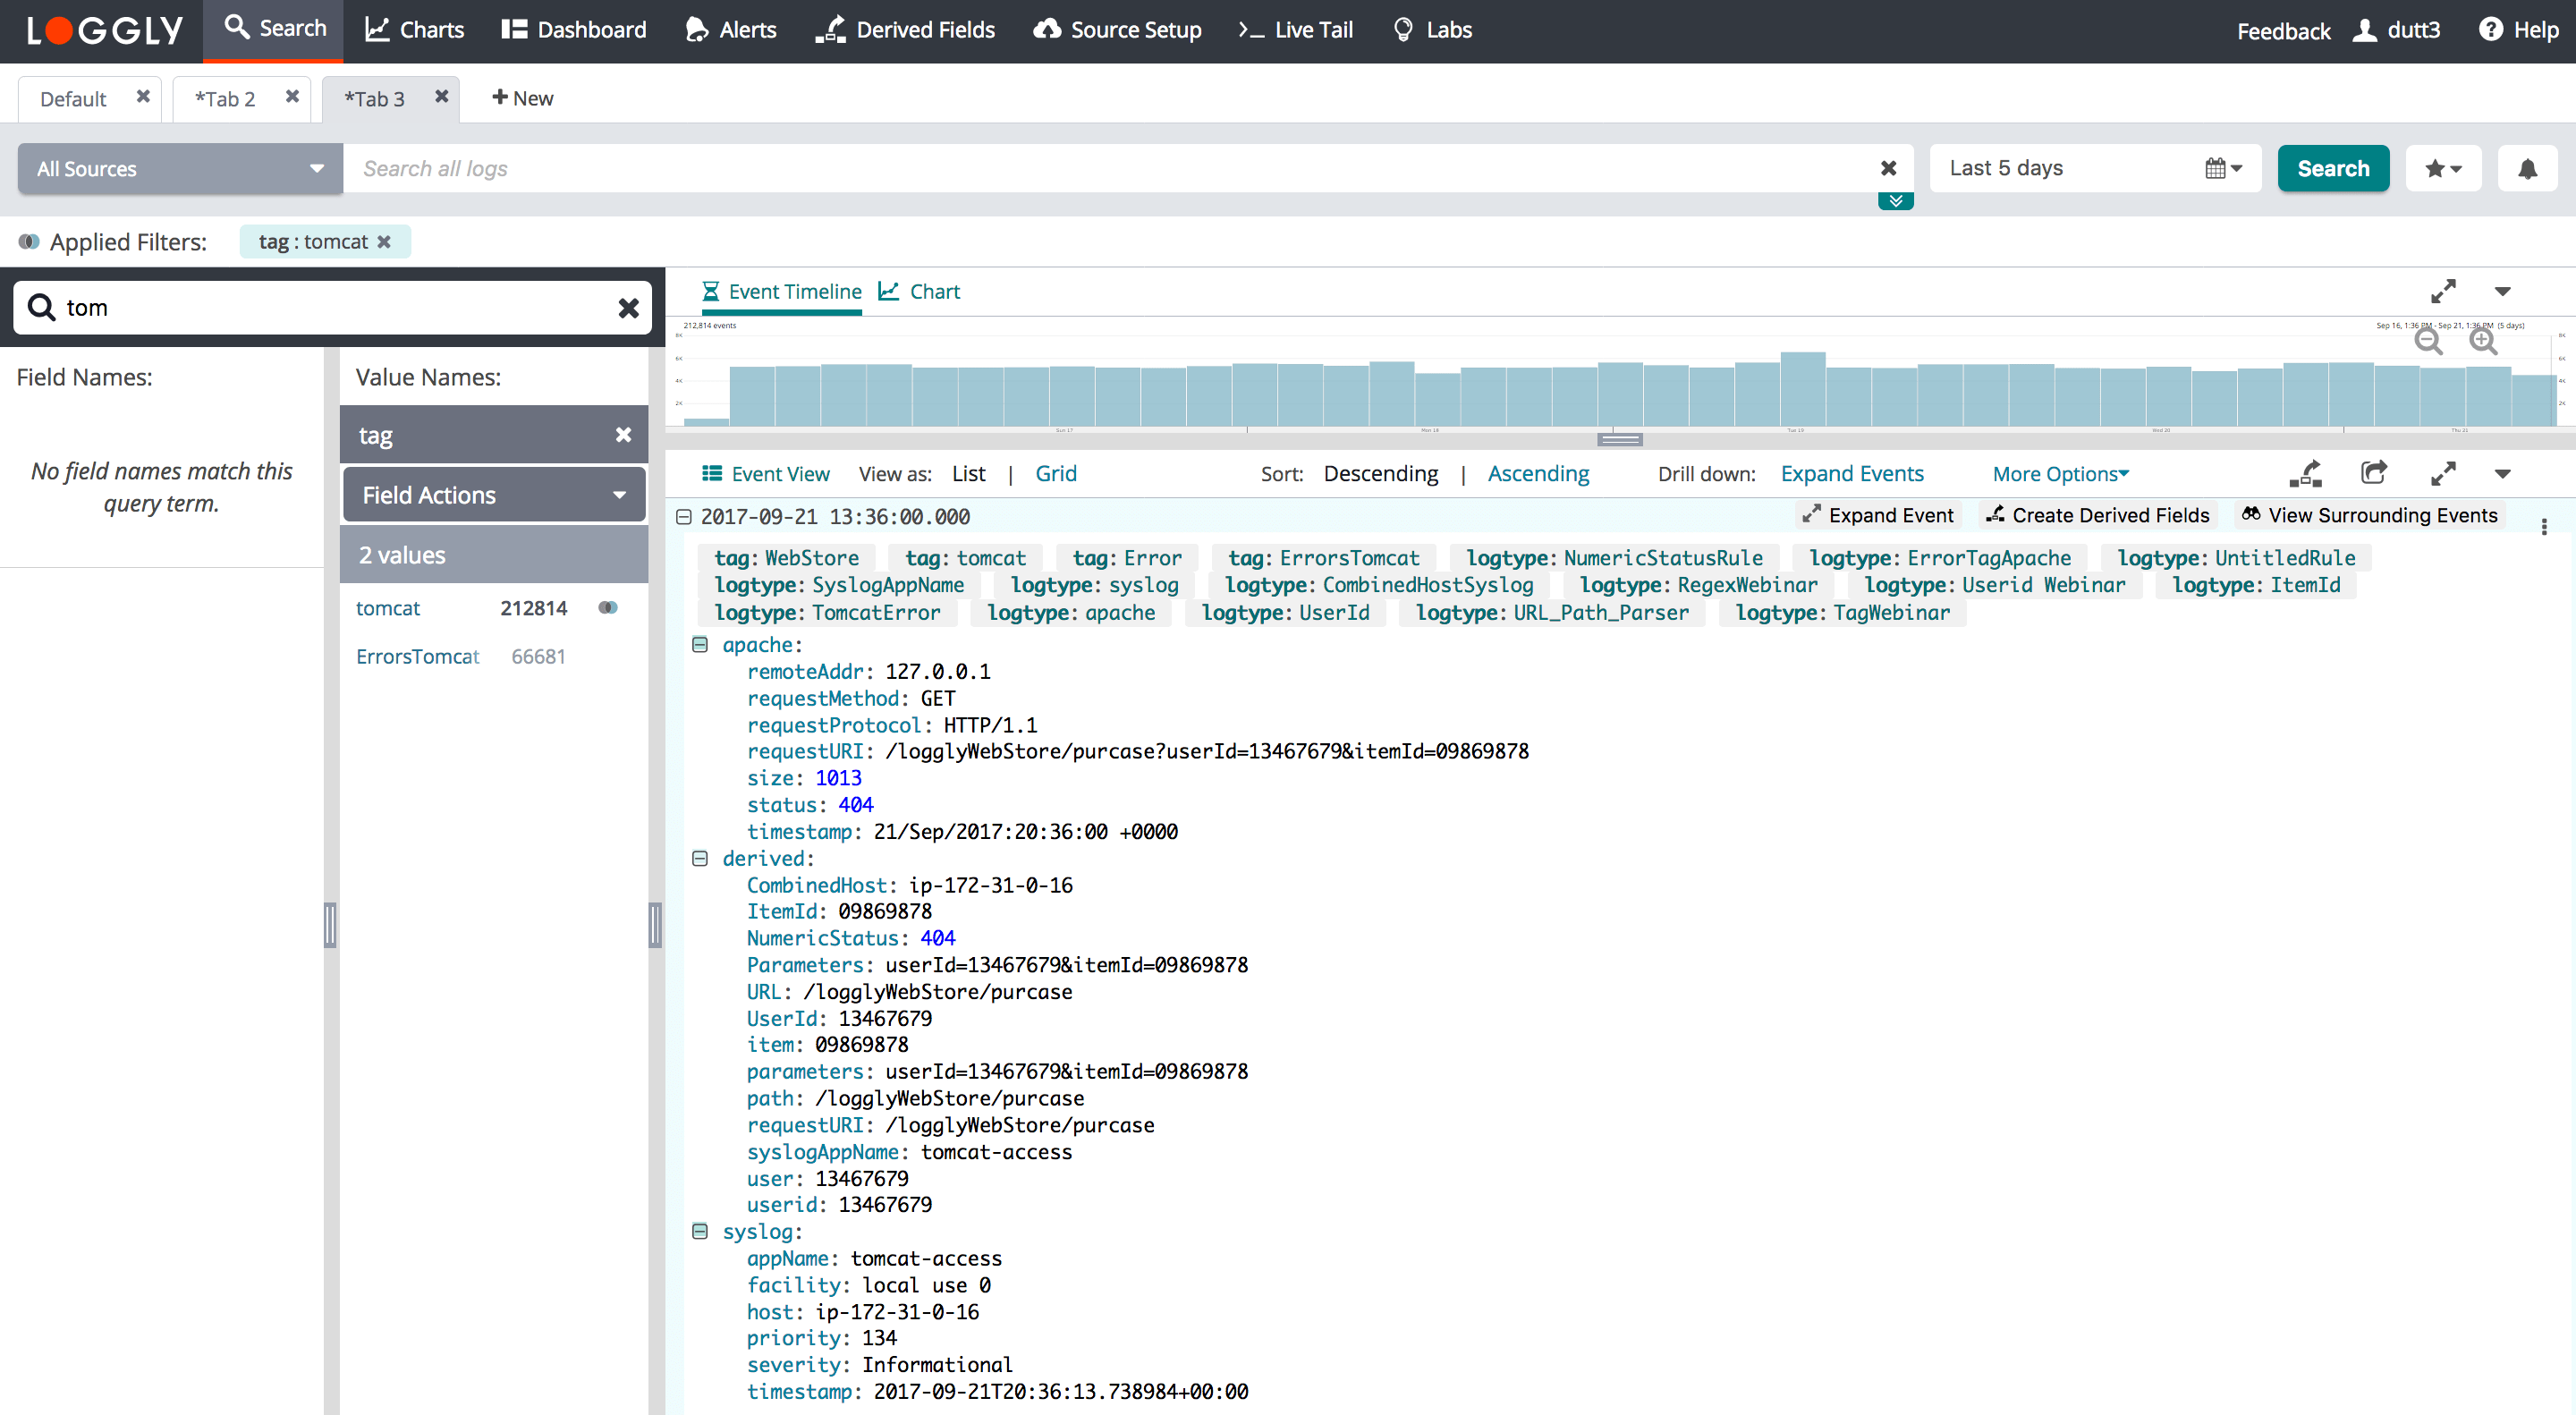Open the All Sources dropdown

(x=180, y=168)
